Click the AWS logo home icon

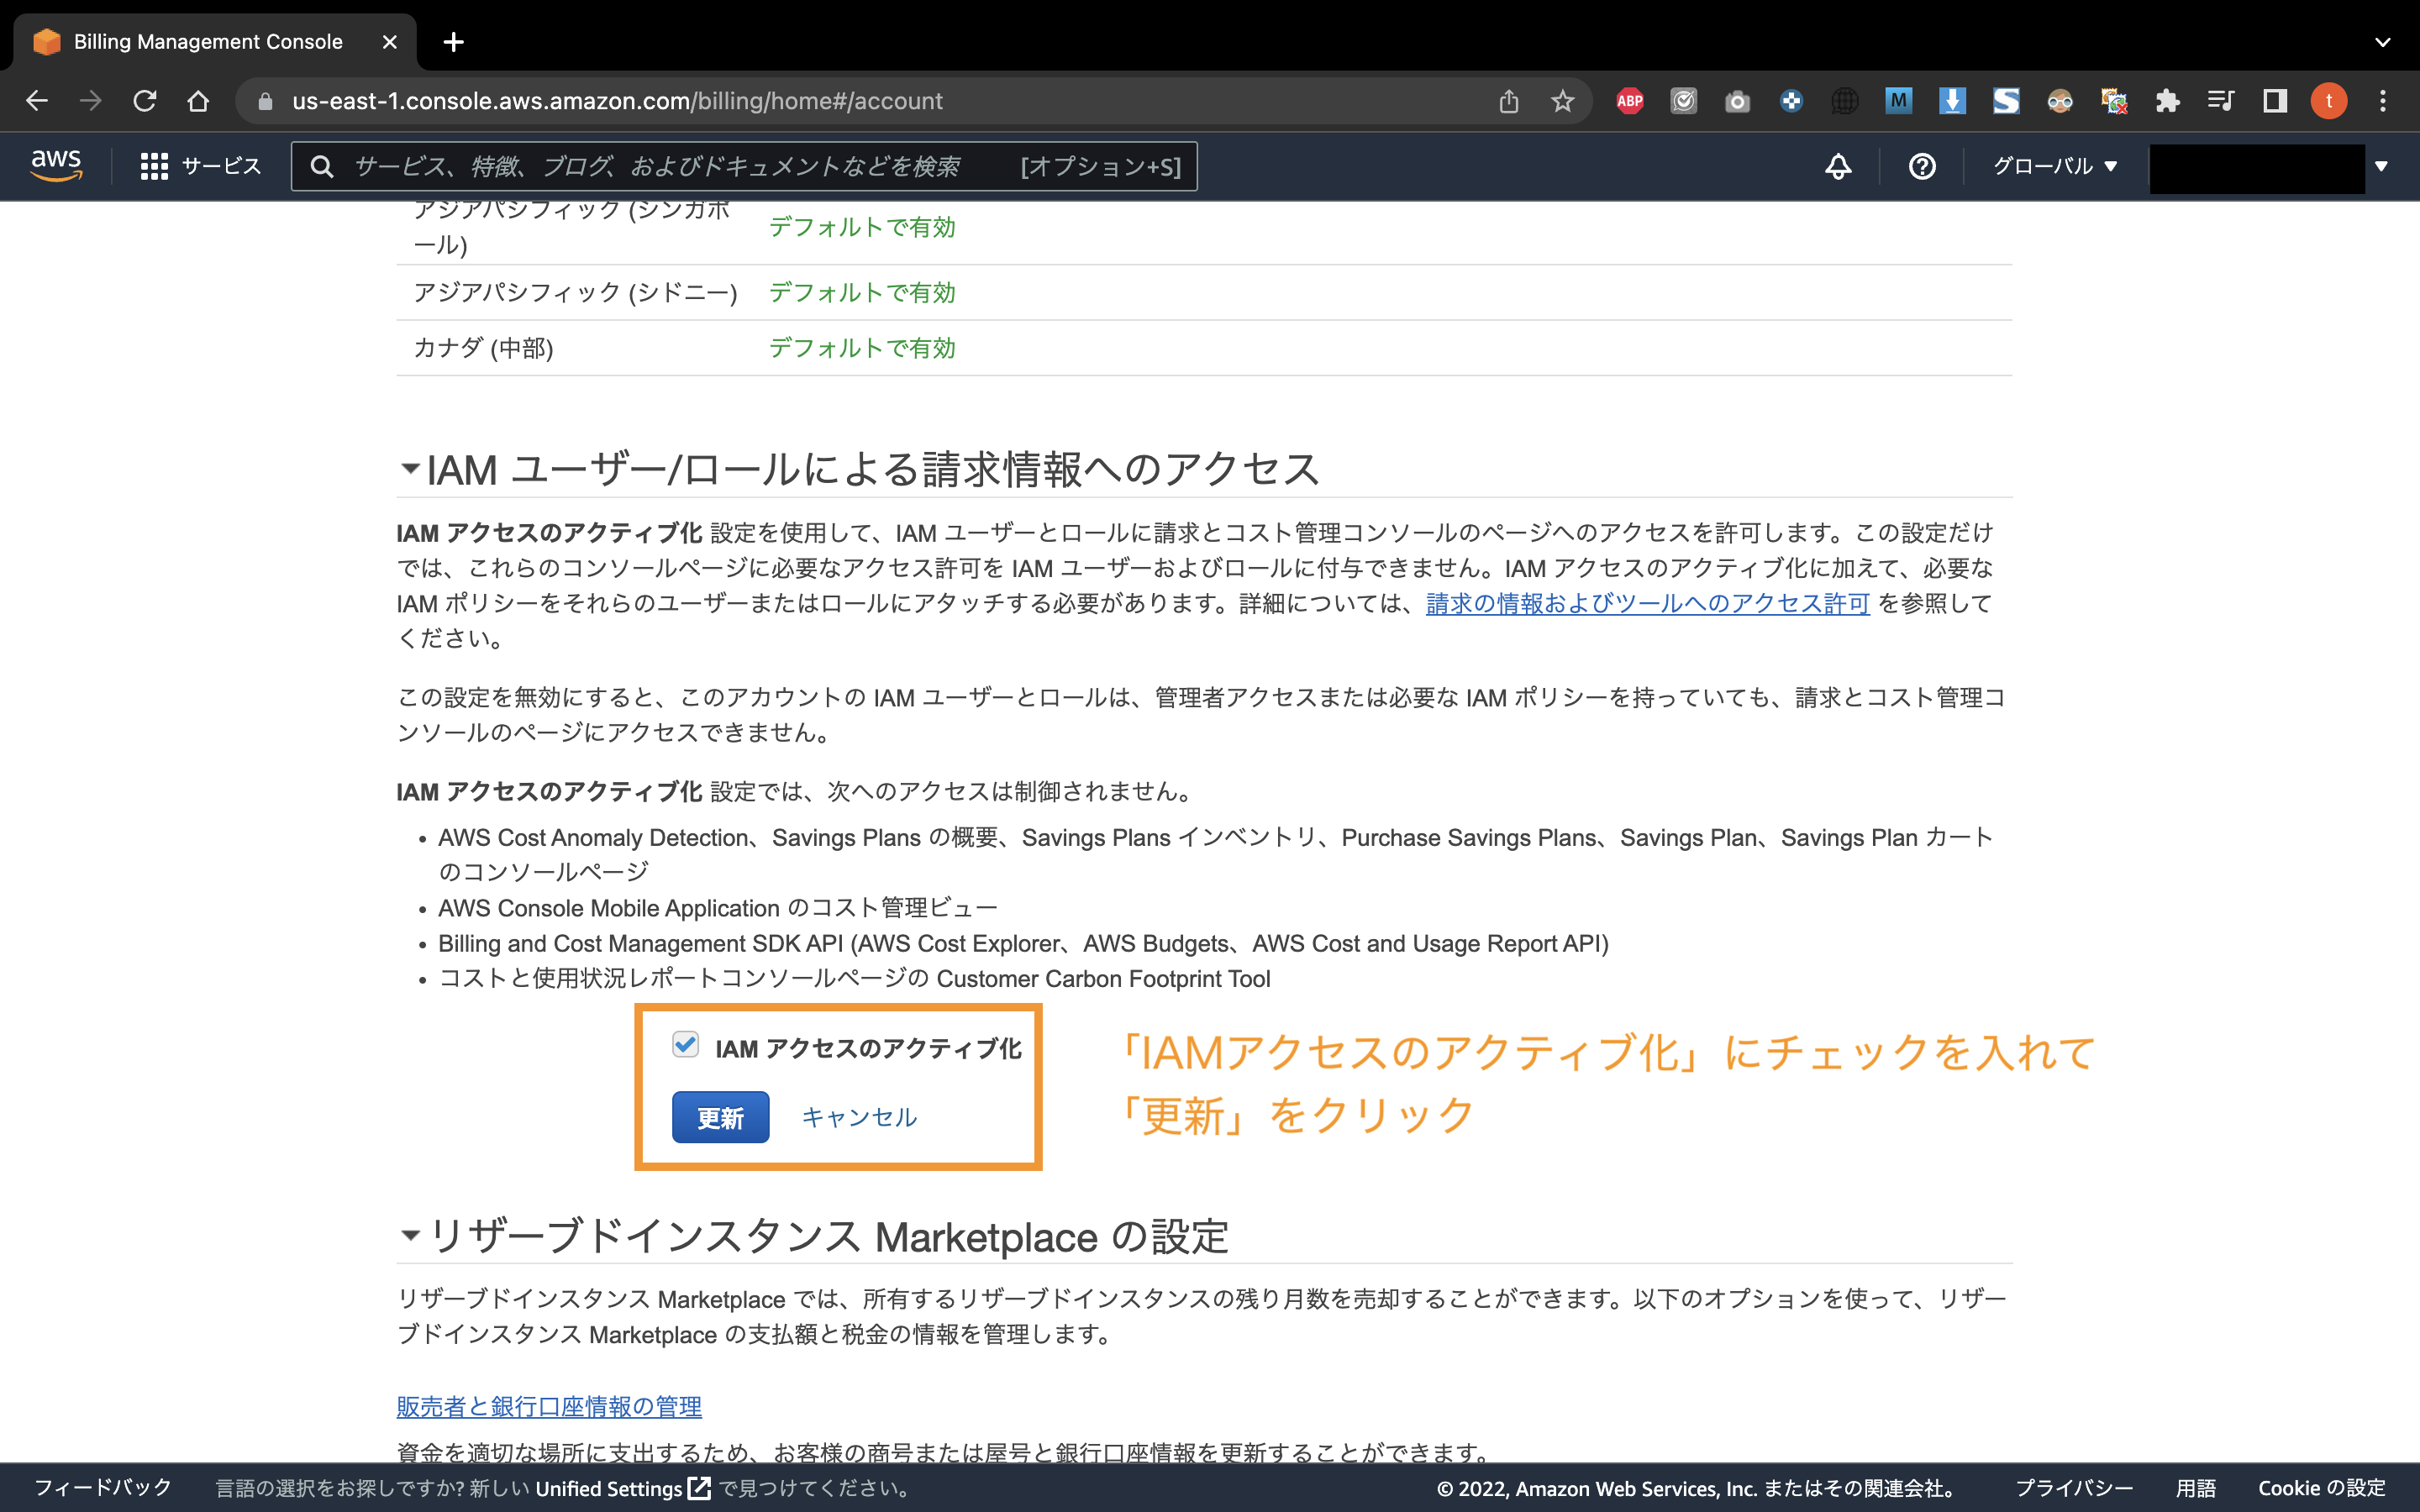click(x=56, y=165)
